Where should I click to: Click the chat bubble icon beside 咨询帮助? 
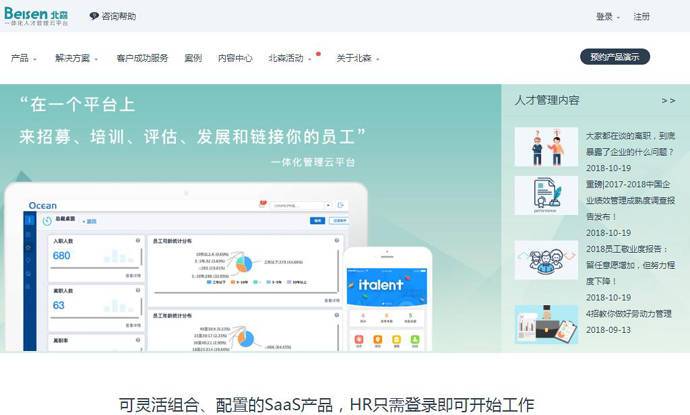tap(94, 17)
